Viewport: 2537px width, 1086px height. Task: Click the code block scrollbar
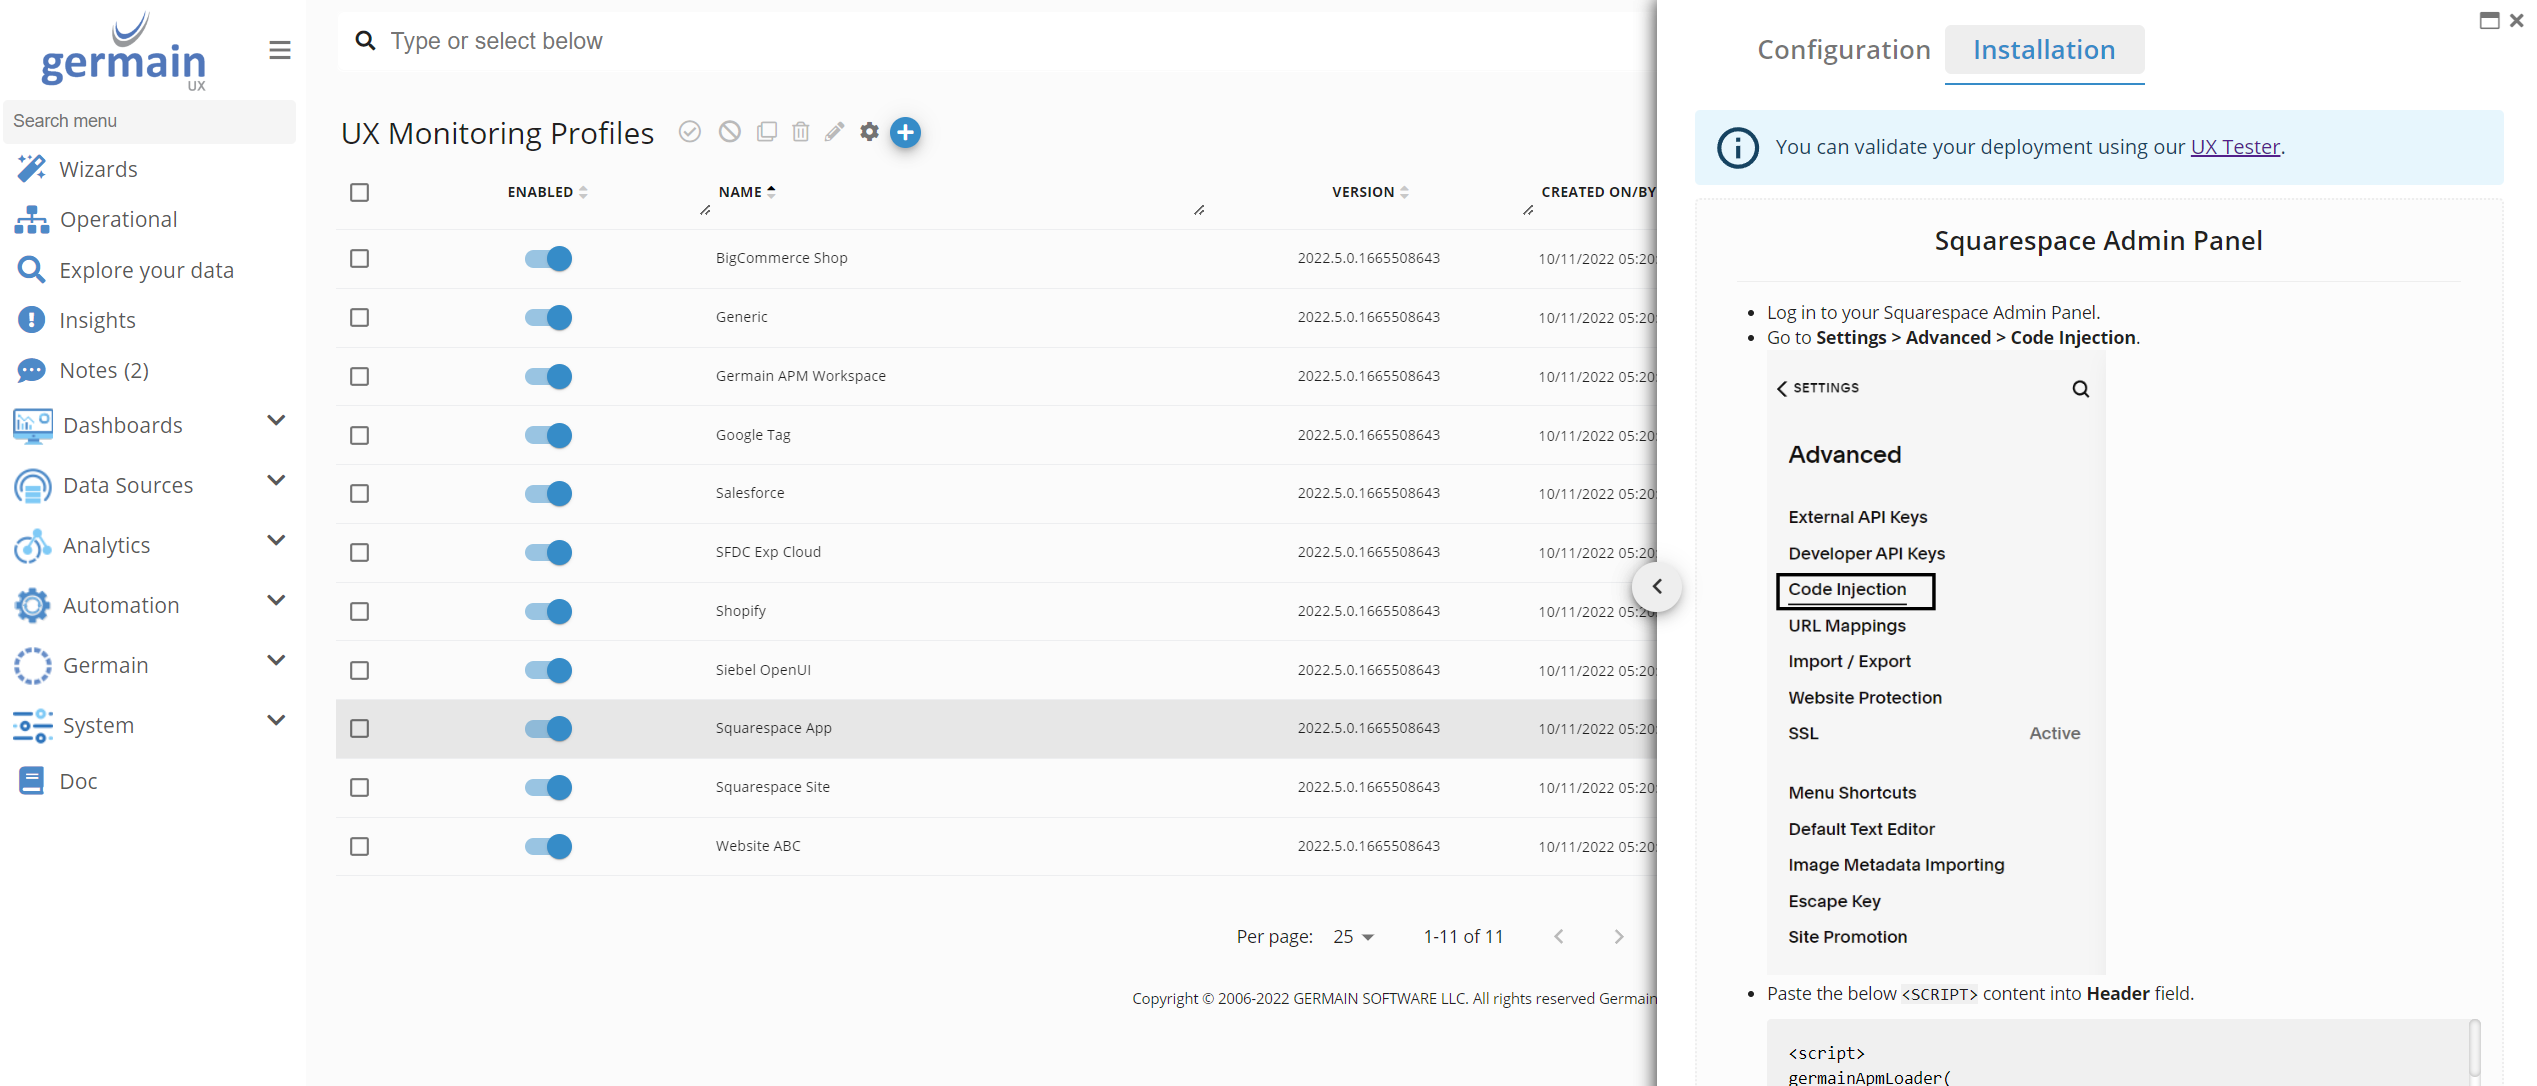pos(2474,1048)
